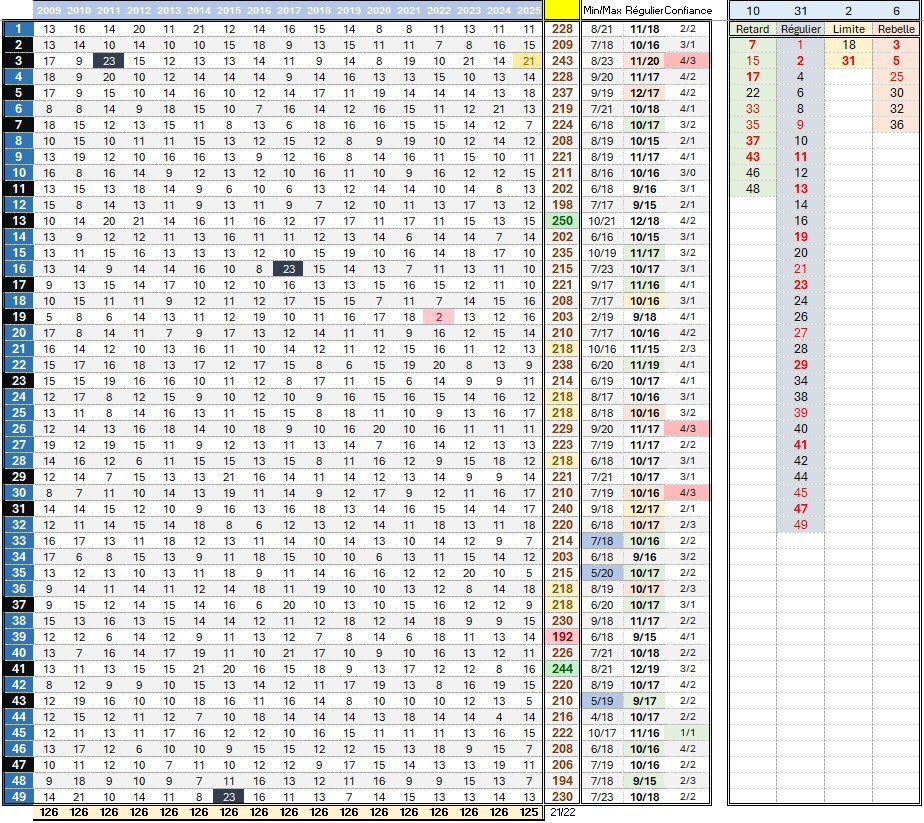Select the Retard header in right panel
The width and height of the screenshot is (924, 823).
[x=752, y=29]
